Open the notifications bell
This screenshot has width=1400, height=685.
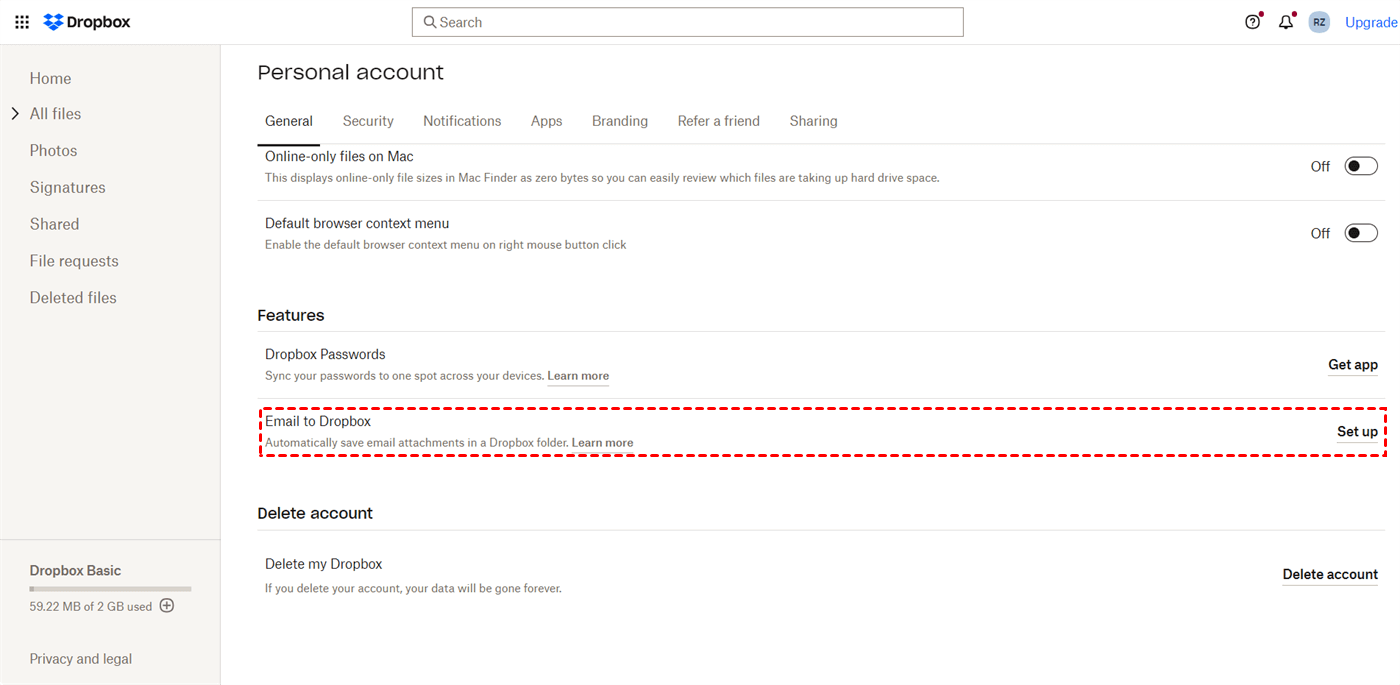pos(1286,22)
